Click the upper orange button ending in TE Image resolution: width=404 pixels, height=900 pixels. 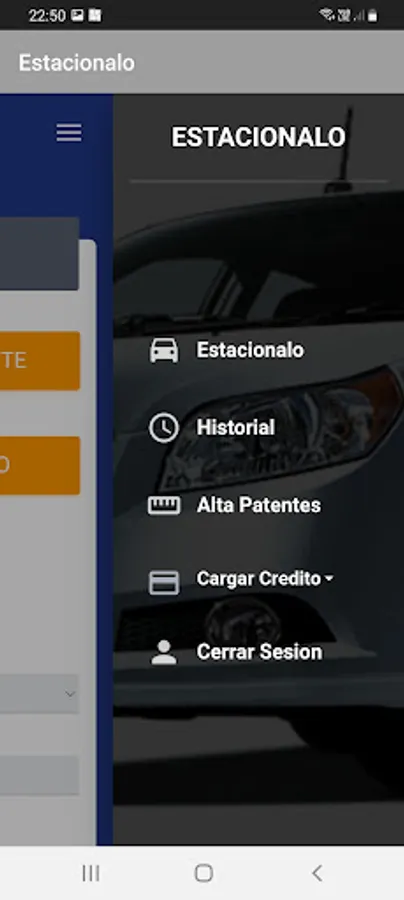tap(40, 360)
